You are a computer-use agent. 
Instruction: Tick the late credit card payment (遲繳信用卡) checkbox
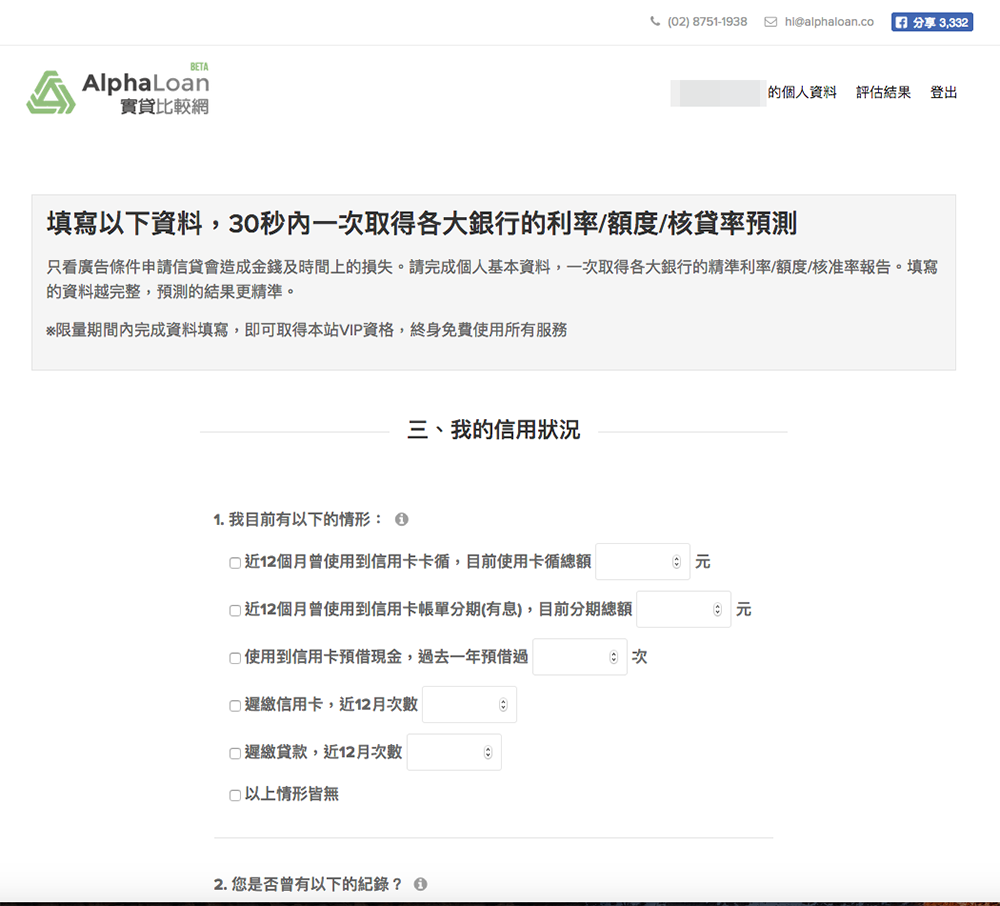pyautogui.click(x=235, y=706)
